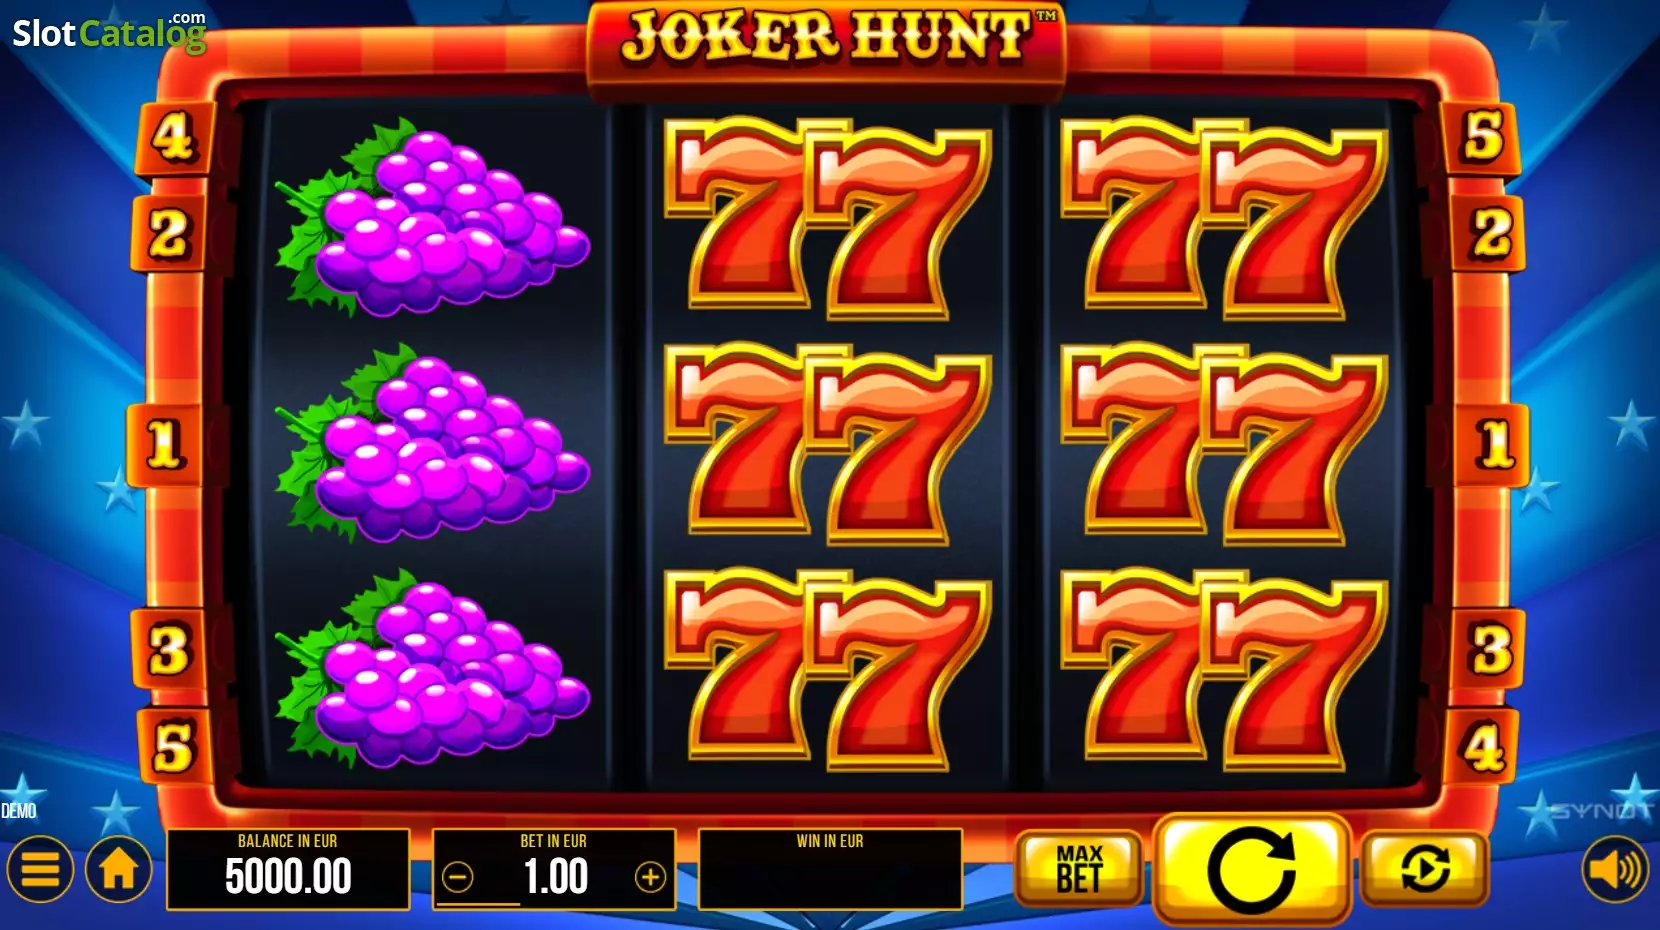Select payline 4 marker on right
Viewport: 1660px width, 930px height.
(x=1482, y=747)
